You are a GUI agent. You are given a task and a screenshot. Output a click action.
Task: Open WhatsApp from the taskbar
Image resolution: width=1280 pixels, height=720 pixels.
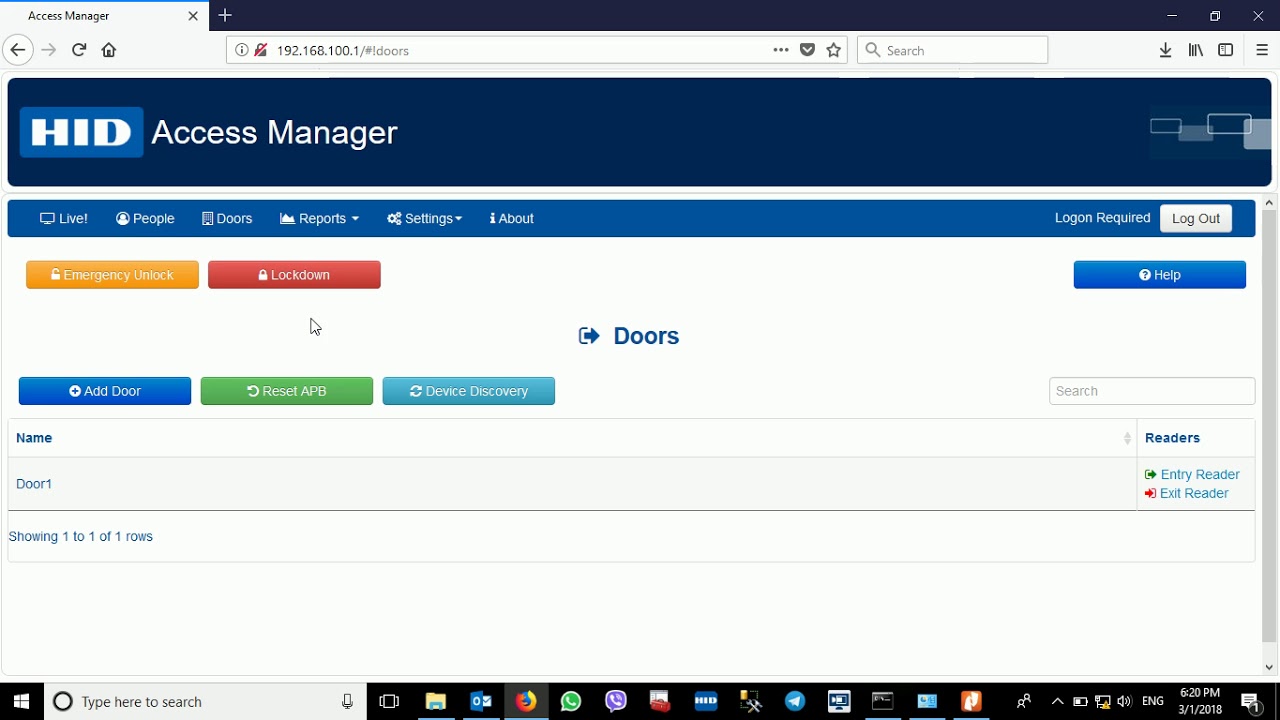[x=571, y=701]
